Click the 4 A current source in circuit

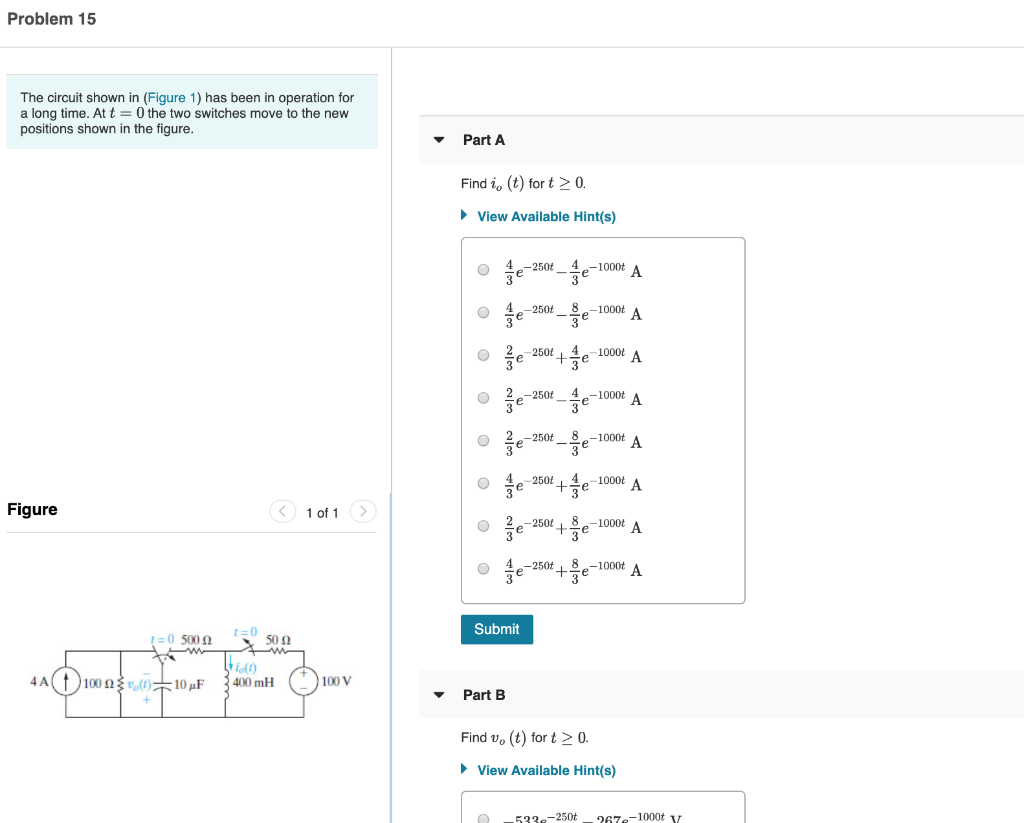pos(65,682)
